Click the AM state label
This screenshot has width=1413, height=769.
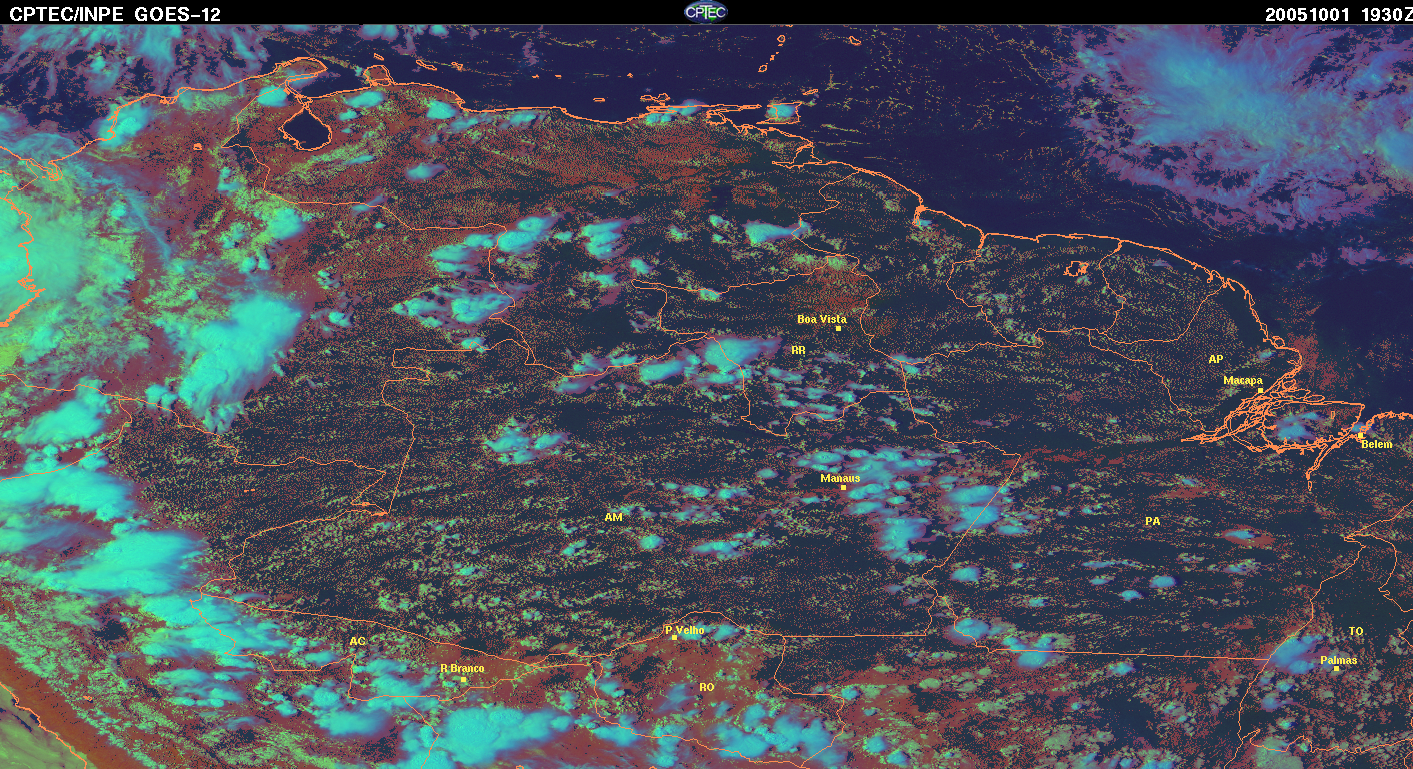point(613,517)
